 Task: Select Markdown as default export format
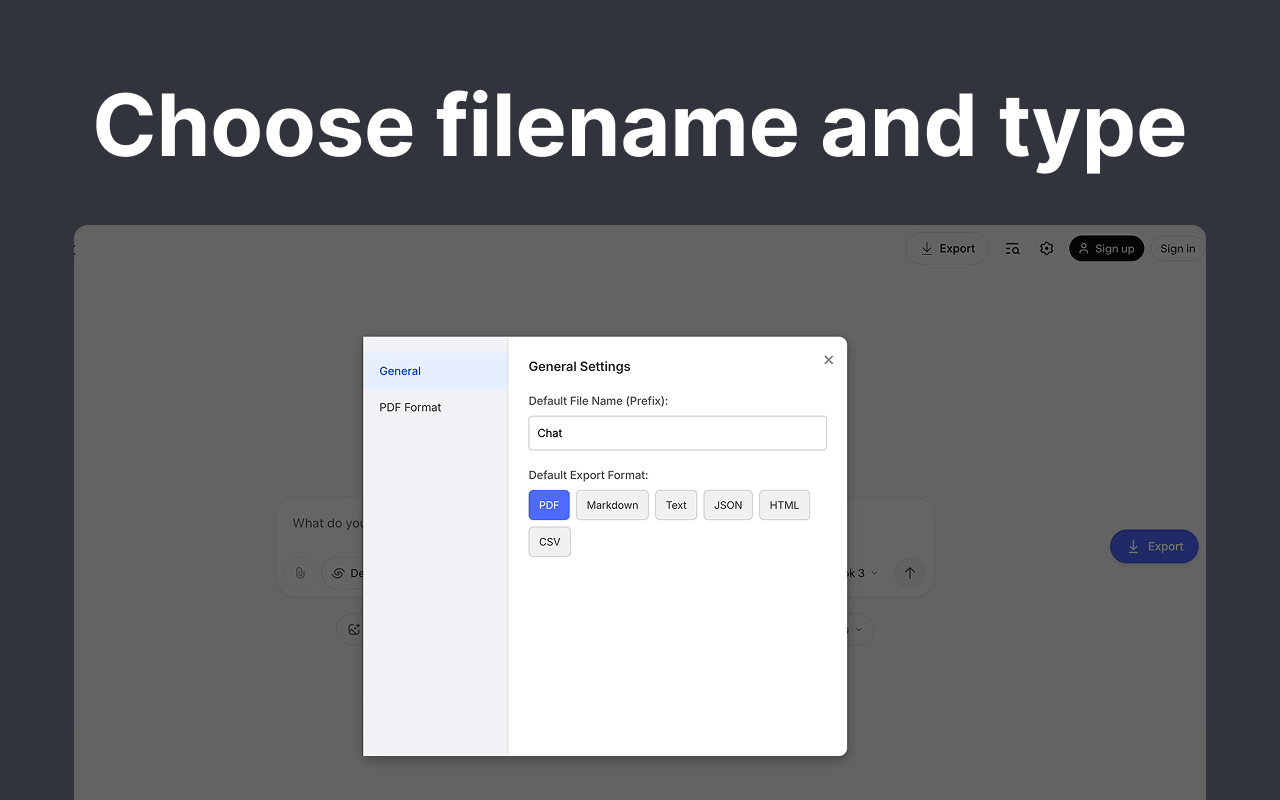[x=612, y=505]
